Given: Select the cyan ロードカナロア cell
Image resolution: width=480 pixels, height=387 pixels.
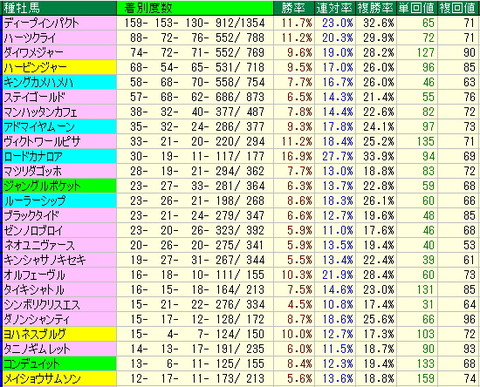Looking at the screenshot, I should point(60,156).
